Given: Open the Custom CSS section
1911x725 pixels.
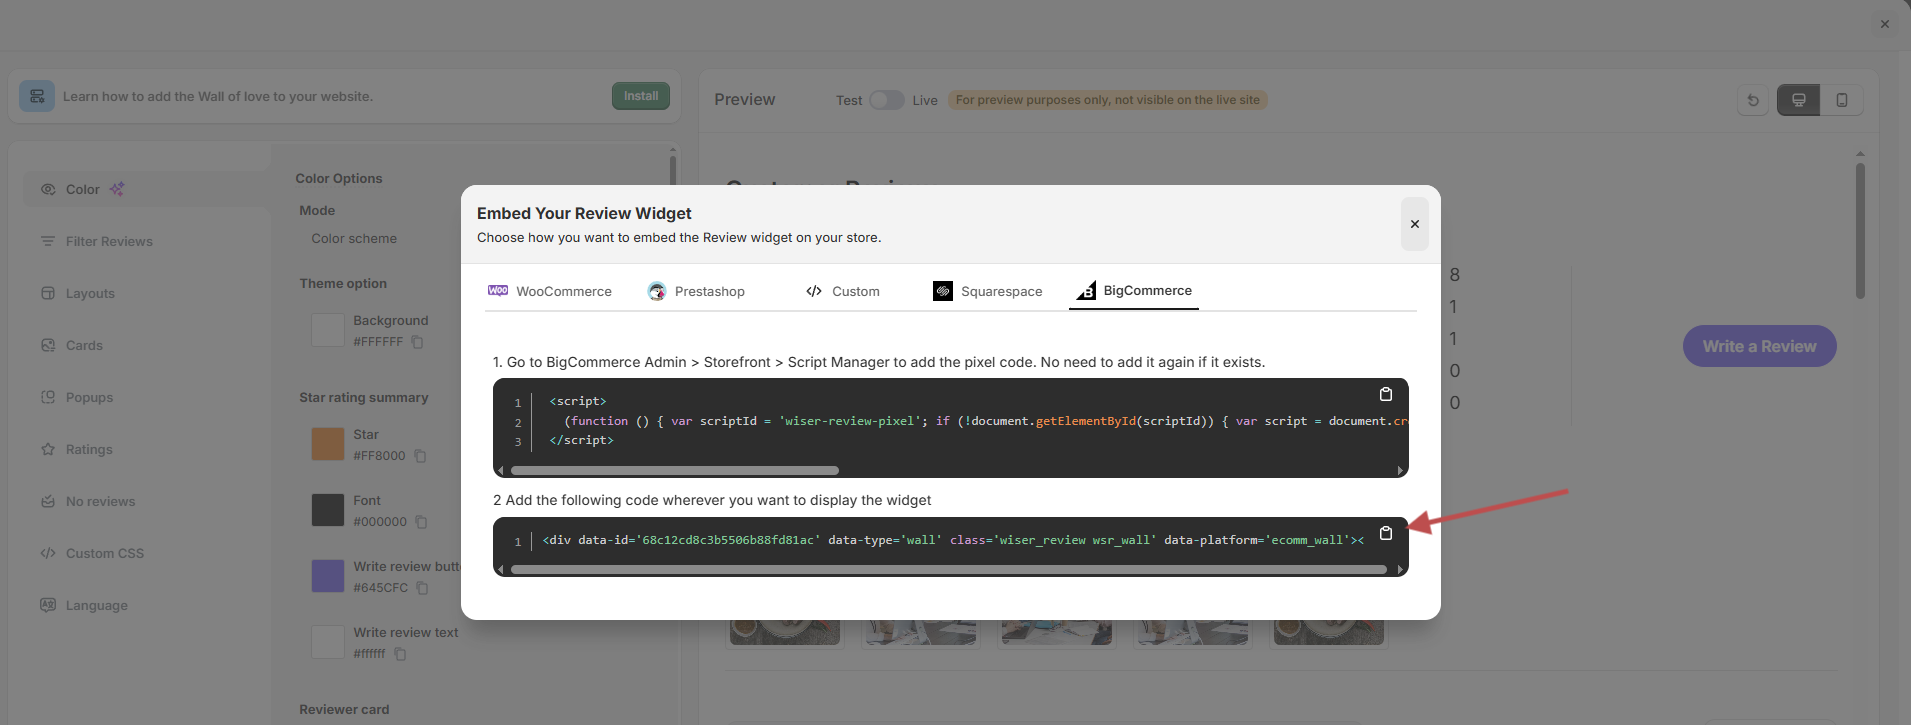Looking at the screenshot, I should pyautogui.click(x=104, y=553).
